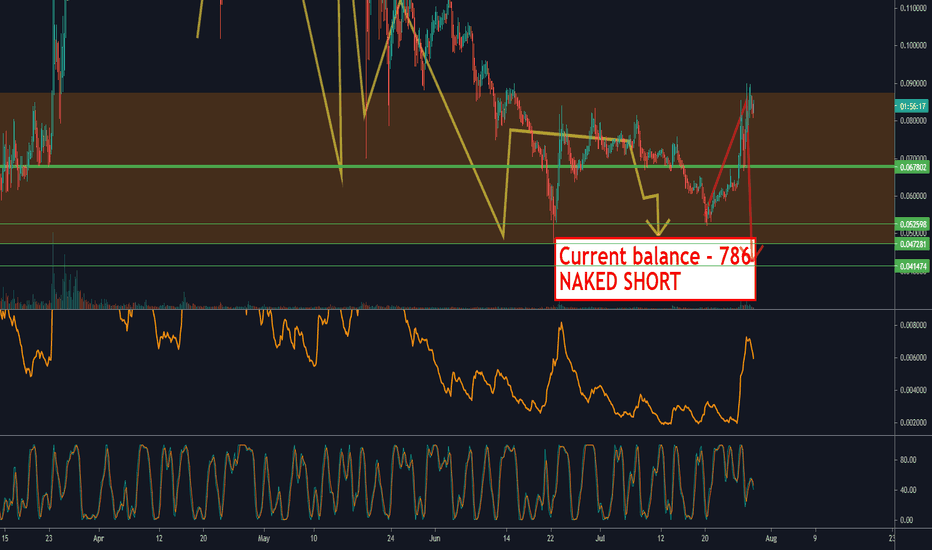The image size is (932, 550).
Task: Click the 0.00 oscillator scale label
Action: click(x=906, y=520)
